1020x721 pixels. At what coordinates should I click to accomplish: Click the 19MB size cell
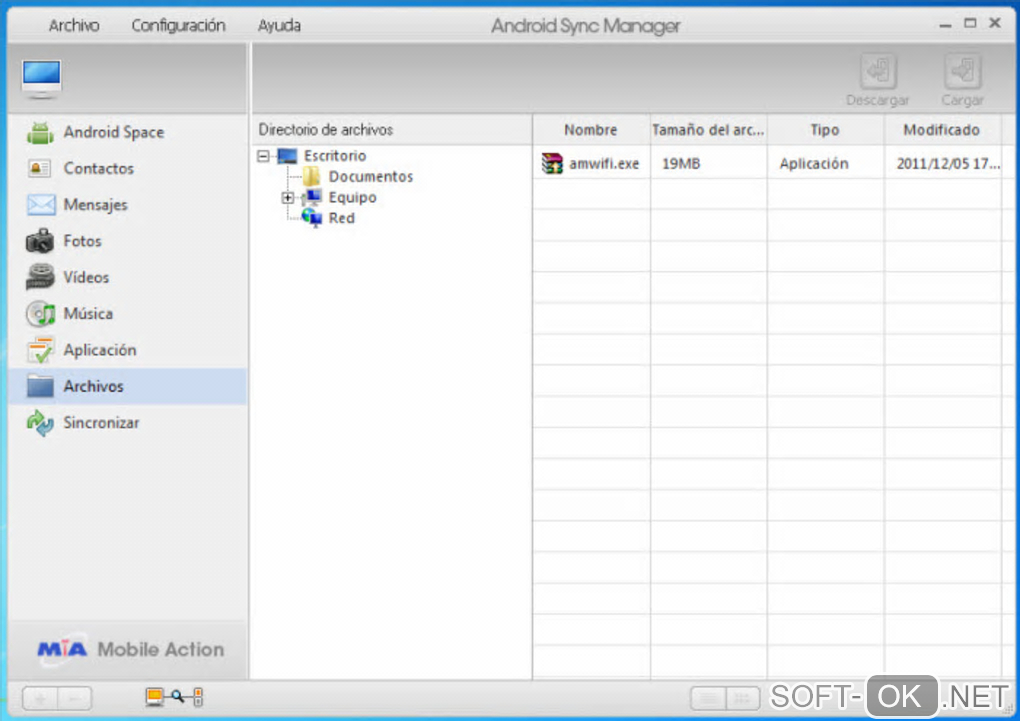(681, 164)
